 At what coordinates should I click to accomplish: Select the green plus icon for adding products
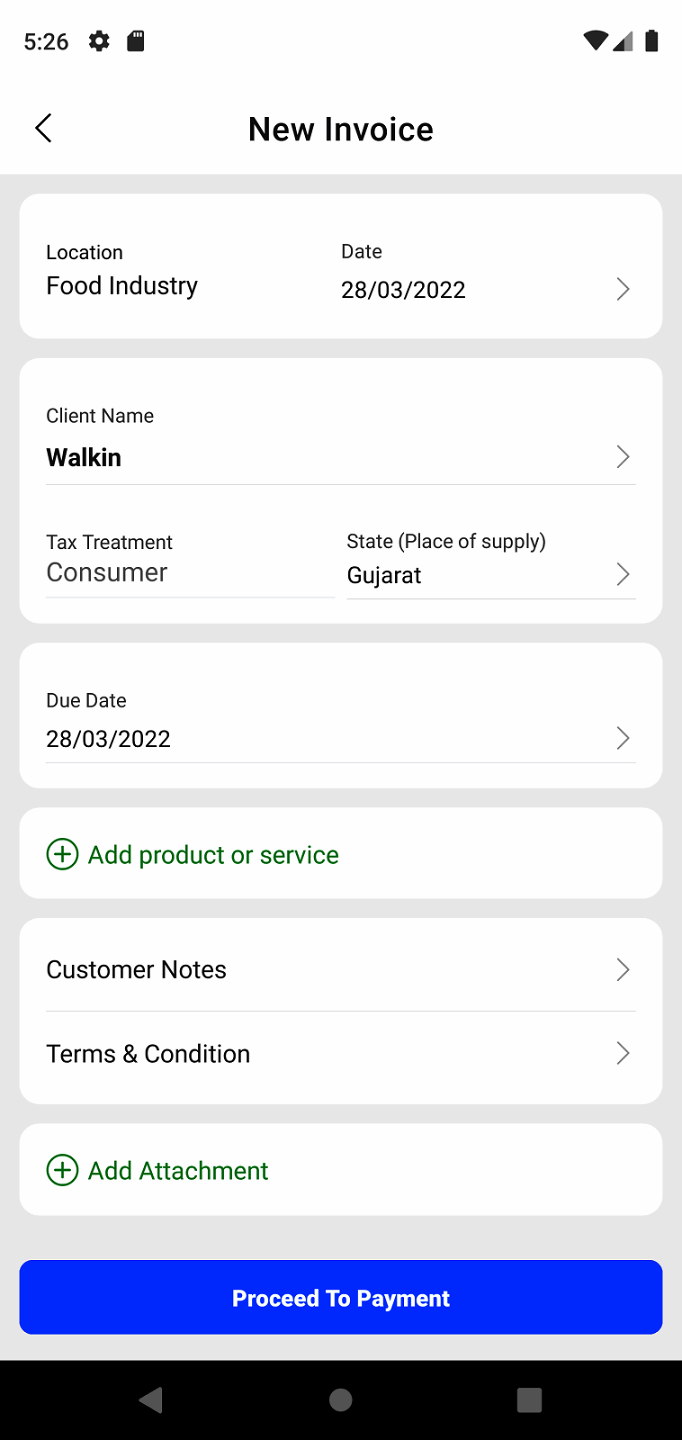click(x=62, y=854)
